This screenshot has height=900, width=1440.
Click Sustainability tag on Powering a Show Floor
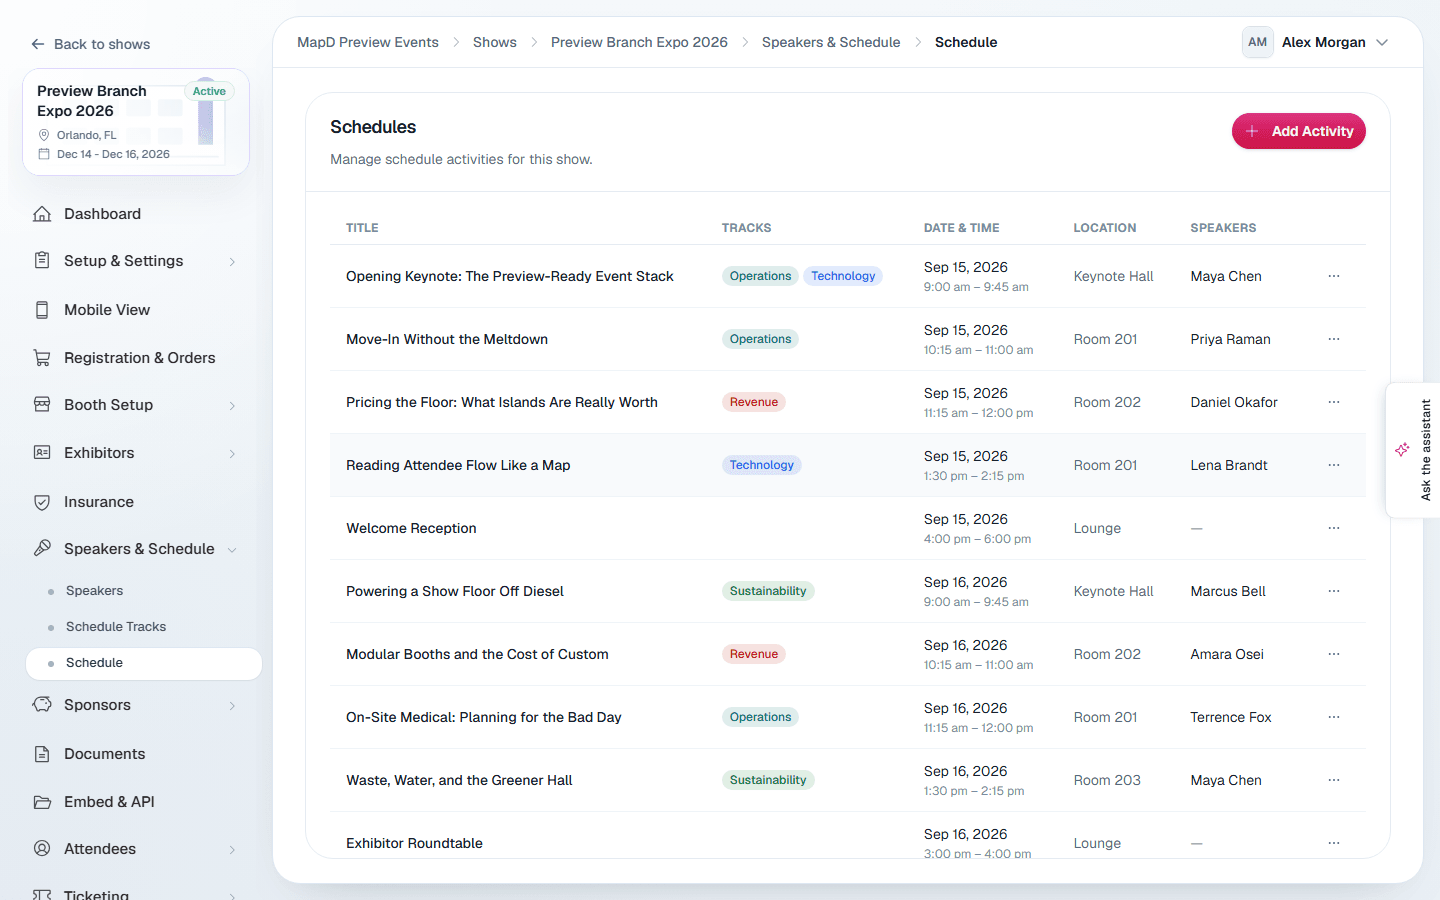point(768,591)
